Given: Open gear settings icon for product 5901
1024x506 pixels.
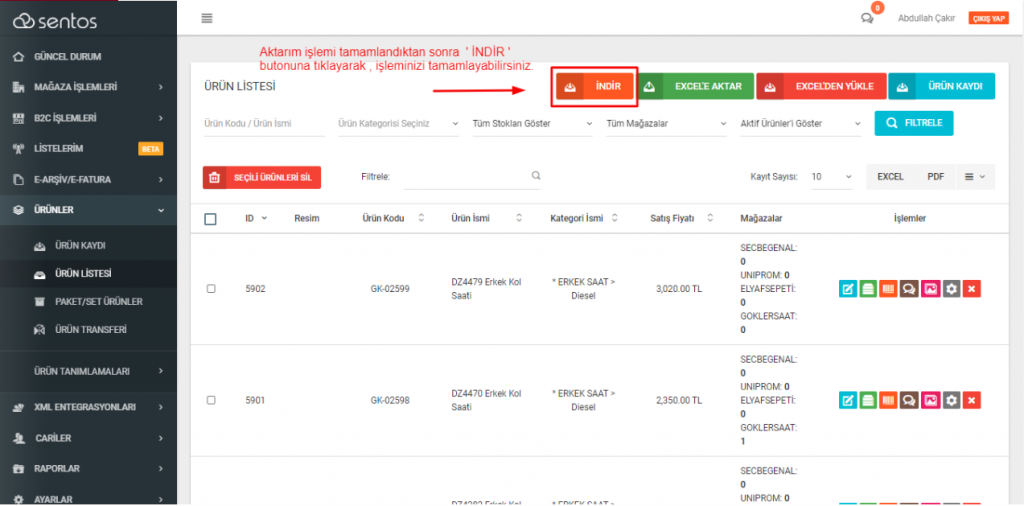Looking at the screenshot, I should tap(951, 400).
